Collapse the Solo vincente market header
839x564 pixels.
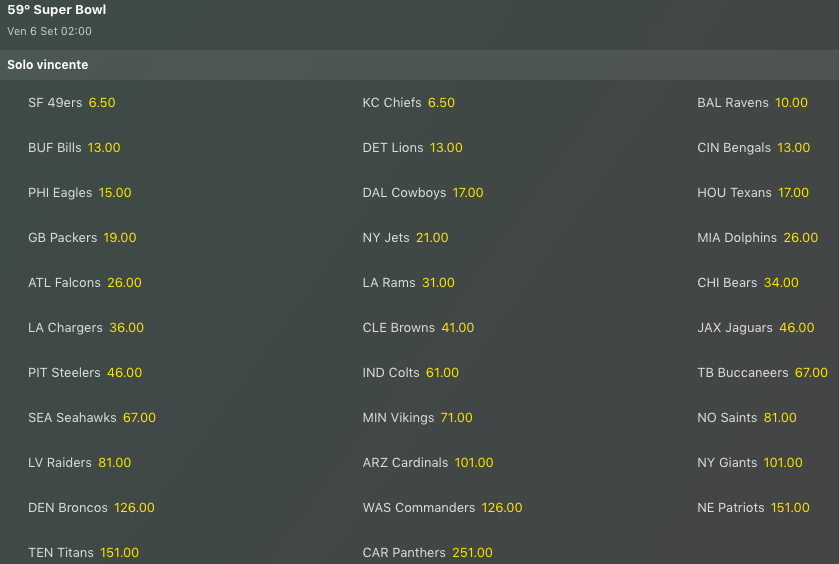[48, 65]
